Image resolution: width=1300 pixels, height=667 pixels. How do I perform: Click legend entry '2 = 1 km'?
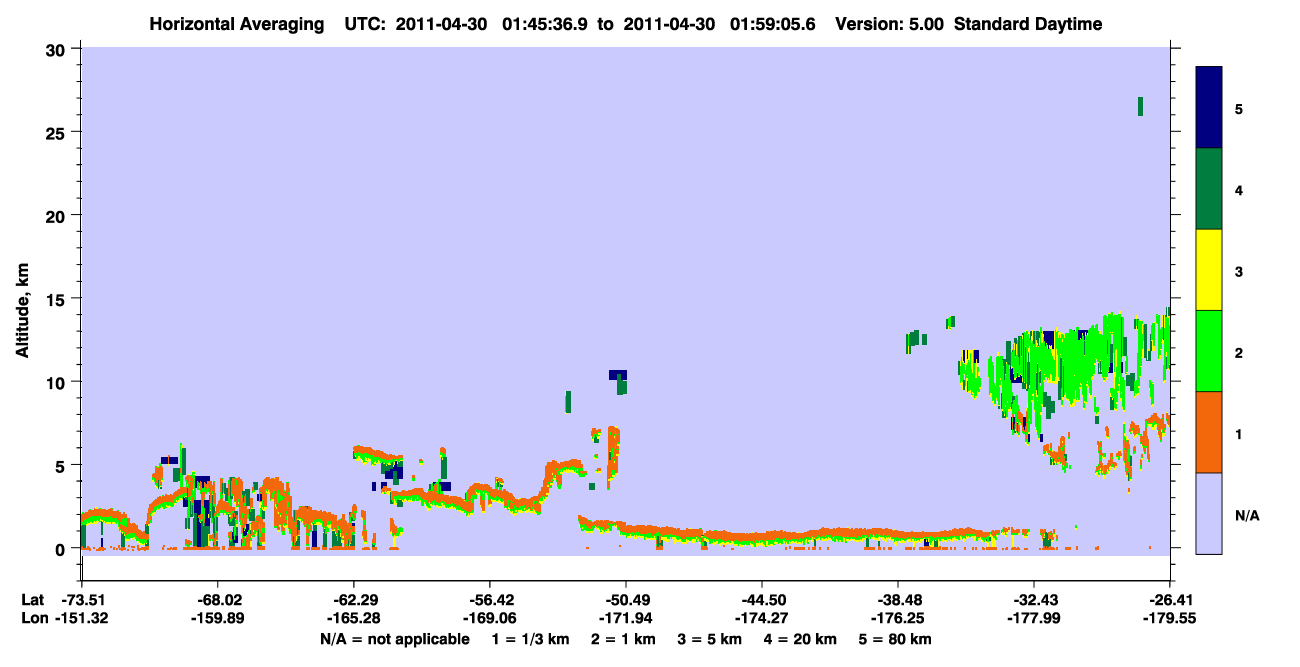point(625,639)
